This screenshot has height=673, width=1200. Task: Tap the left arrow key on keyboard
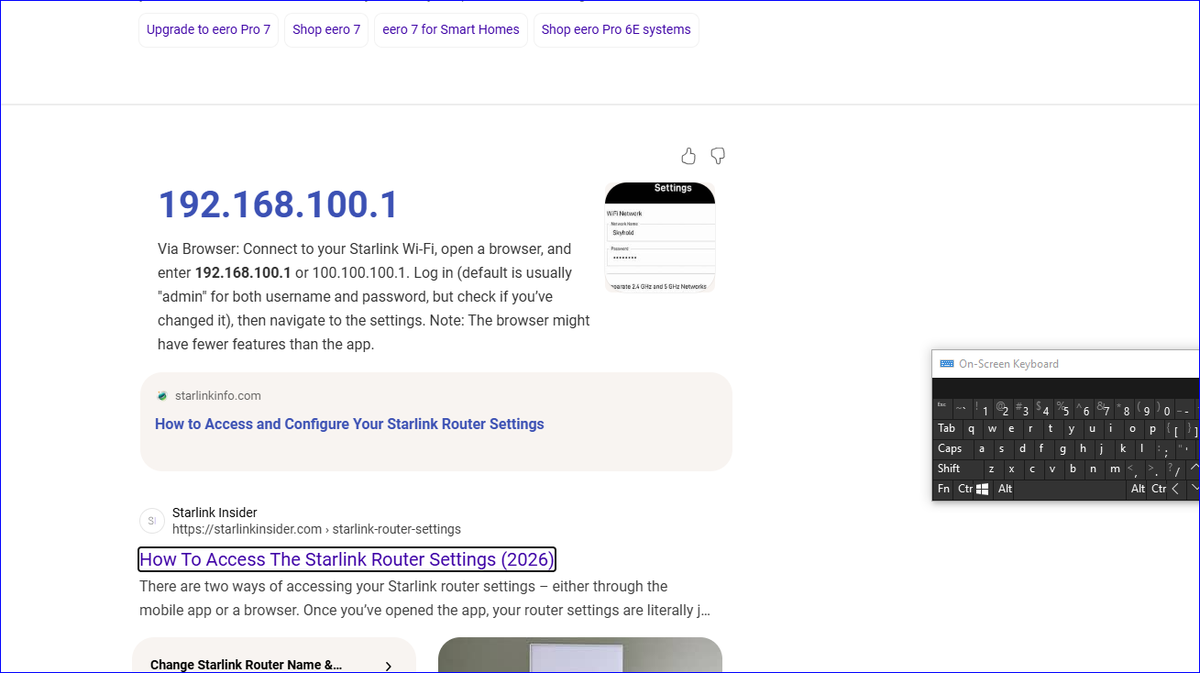point(1176,489)
